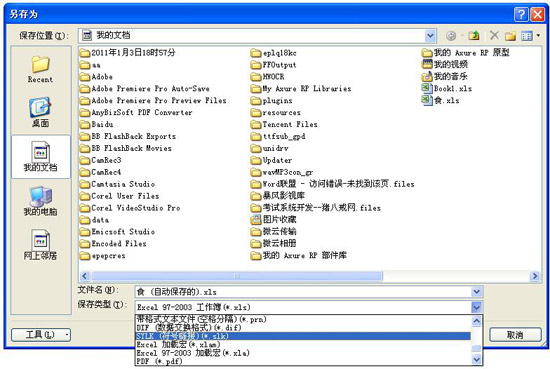Click file type list scroll up arrow
This screenshot has height=369, width=550.
476,321
